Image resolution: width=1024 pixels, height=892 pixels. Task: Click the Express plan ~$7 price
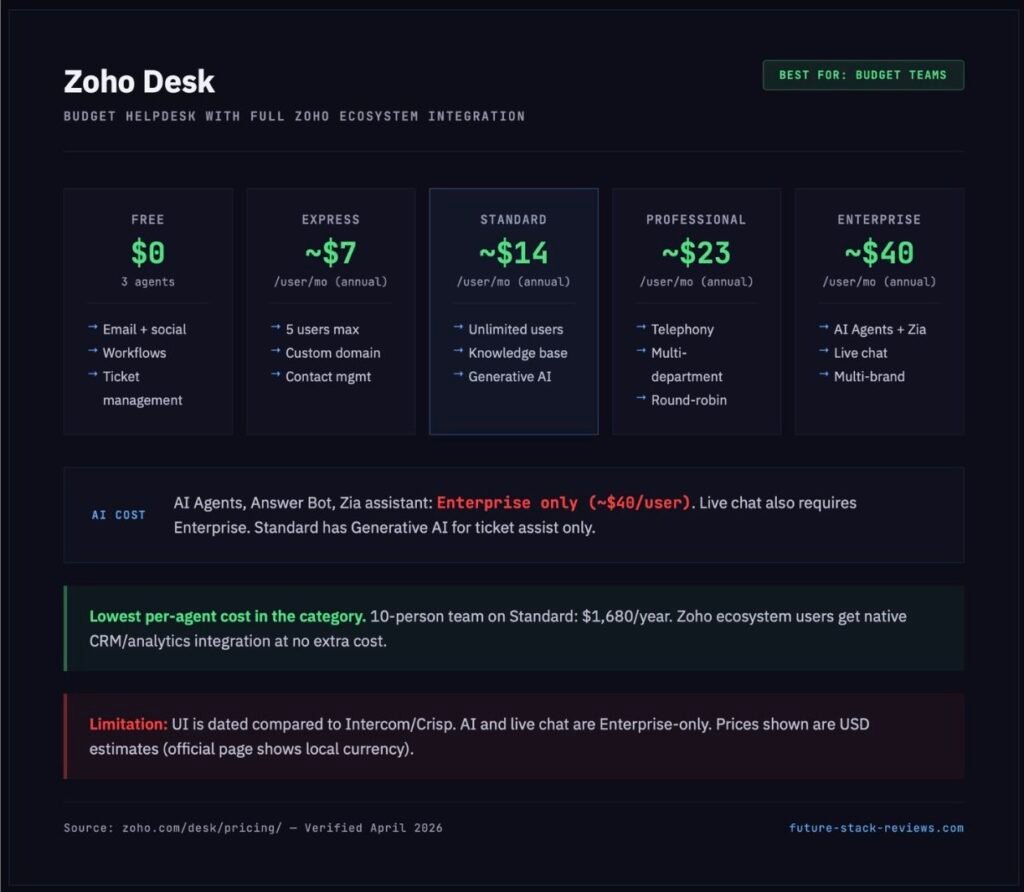click(x=330, y=253)
